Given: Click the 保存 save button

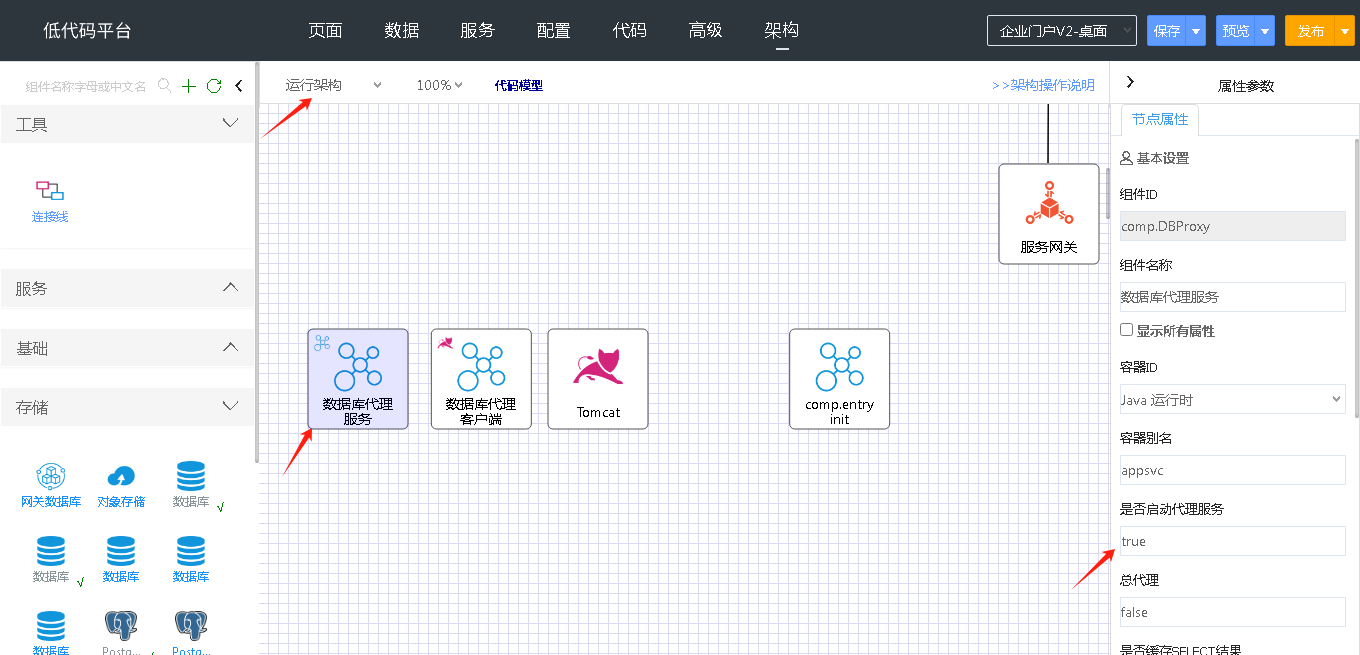Looking at the screenshot, I should (x=1167, y=31).
